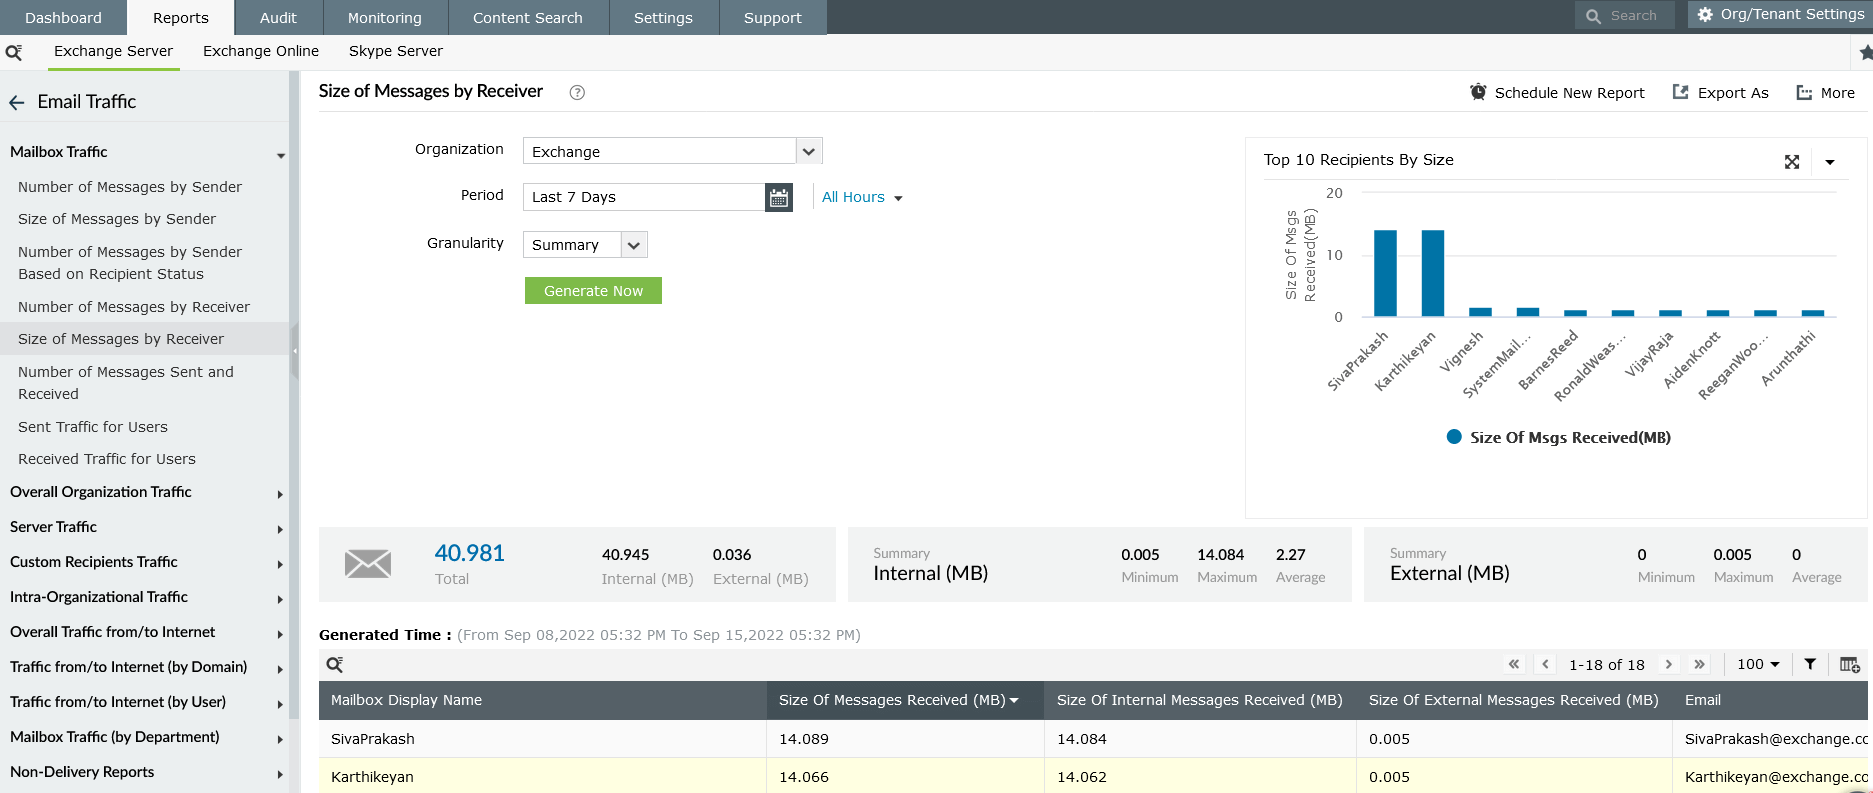Go back using the Email Traffic arrow
This screenshot has width=1873, height=793.
click(x=17, y=102)
